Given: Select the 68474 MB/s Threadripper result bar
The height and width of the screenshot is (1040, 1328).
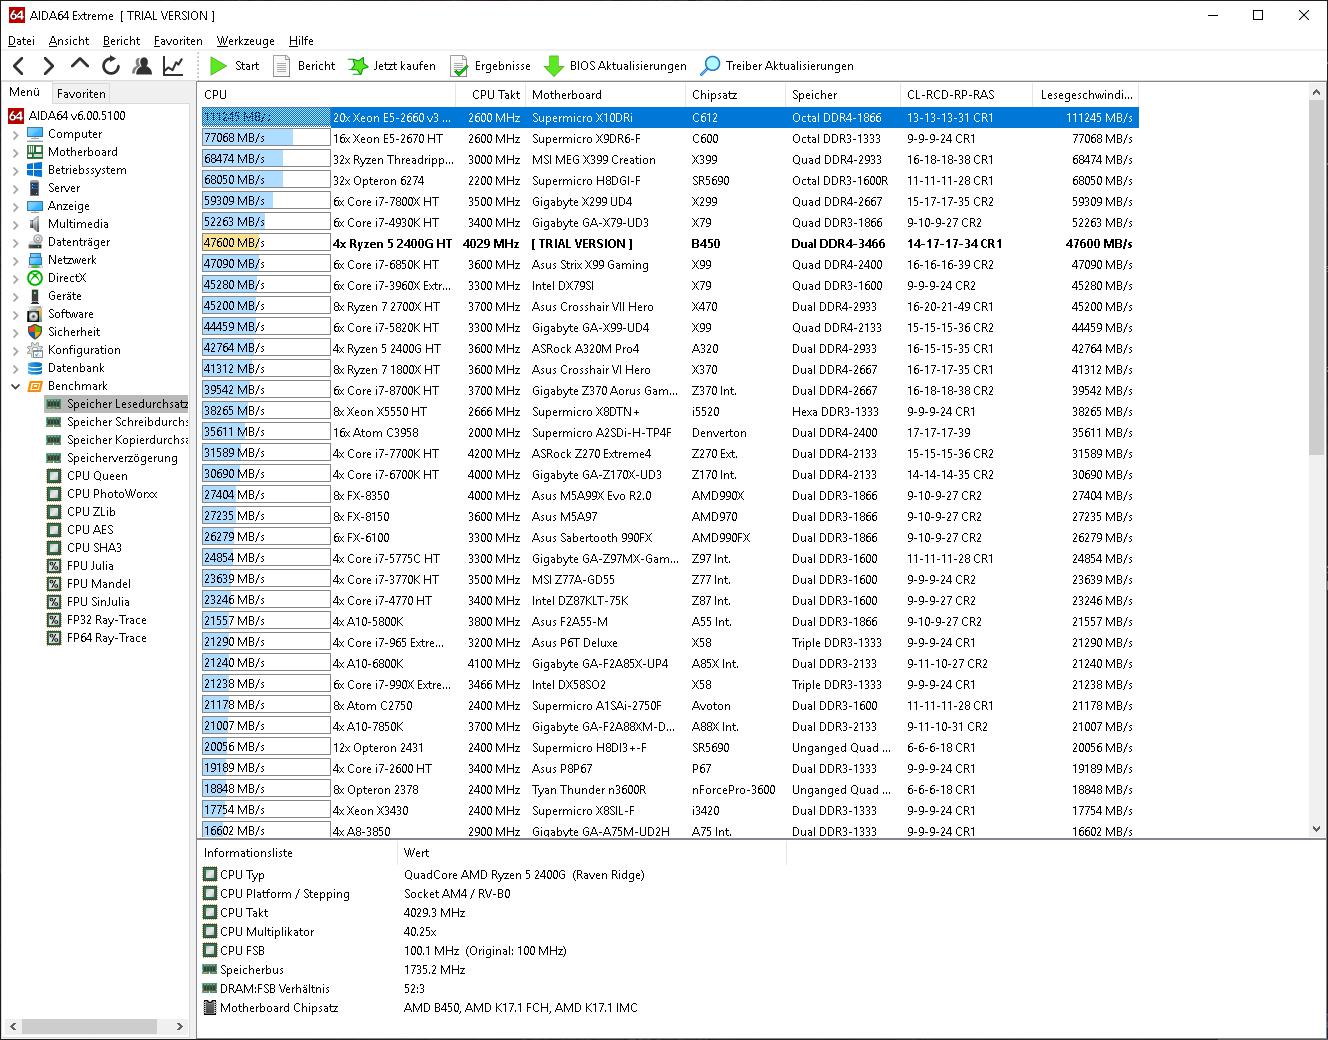Looking at the screenshot, I should (266, 159).
